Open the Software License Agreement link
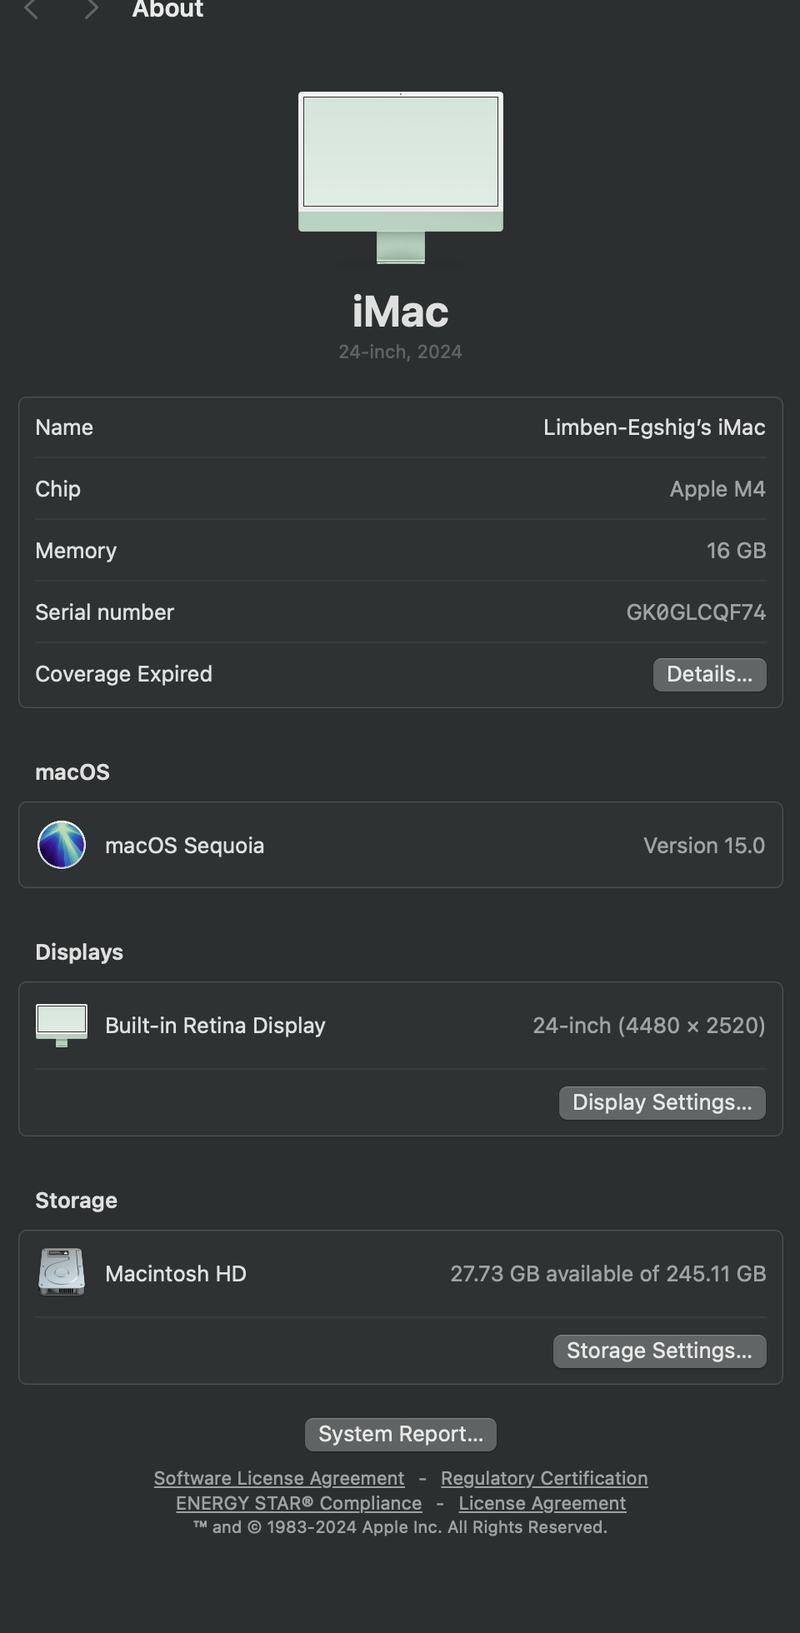Screen dimensions: 800x1633 pos(279,1478)
